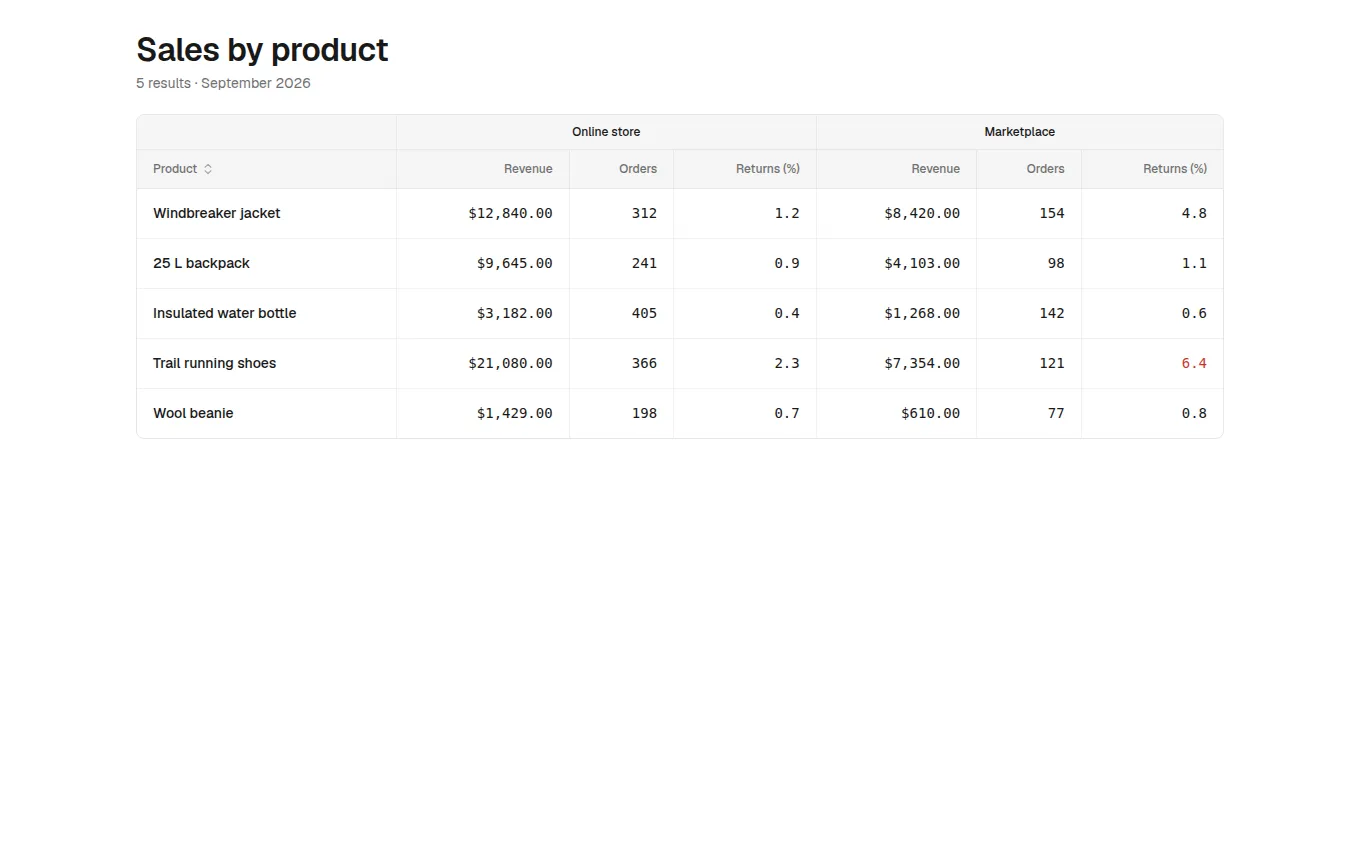The width and height of the screenshot is (1360, 850).
Task: Select the Online store group header
Action: (606, 132)
